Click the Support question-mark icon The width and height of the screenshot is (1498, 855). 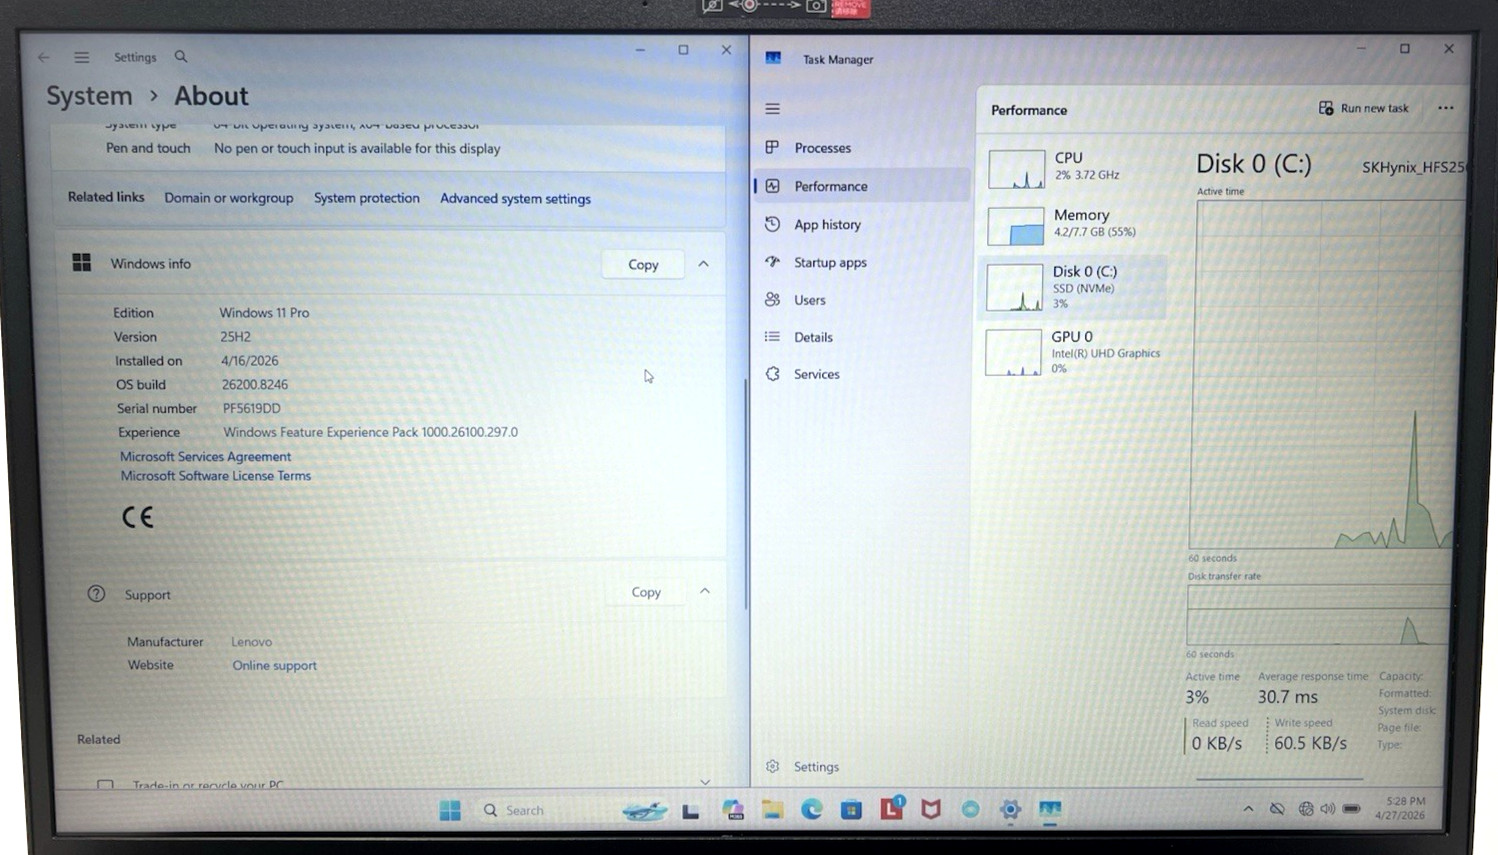click(96, 594)
